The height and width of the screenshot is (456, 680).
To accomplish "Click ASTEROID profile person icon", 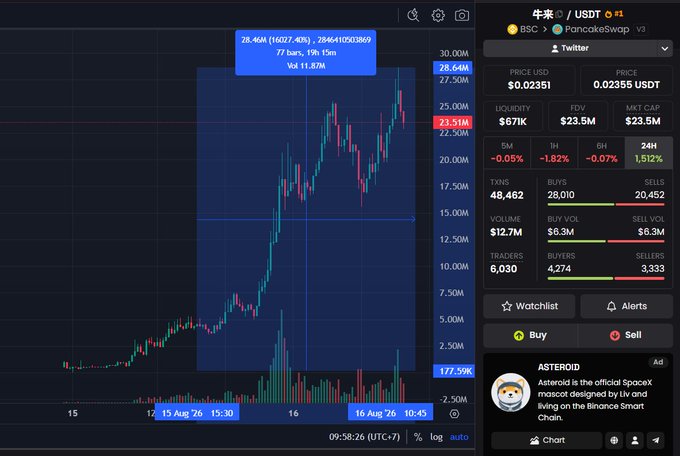I will click(x=635, y=440).
